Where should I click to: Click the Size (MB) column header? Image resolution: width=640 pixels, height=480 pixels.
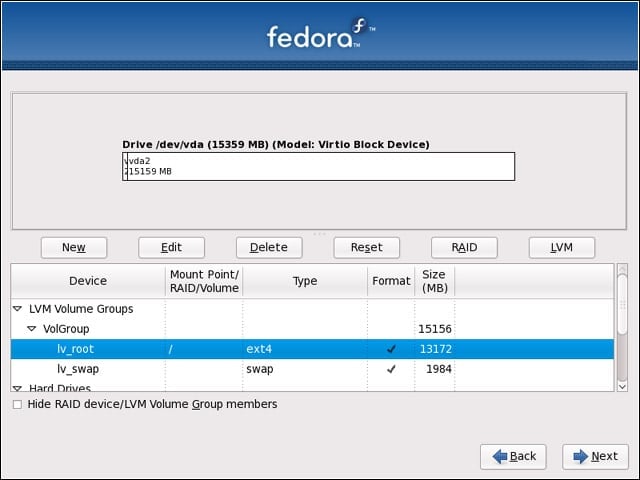435,281
